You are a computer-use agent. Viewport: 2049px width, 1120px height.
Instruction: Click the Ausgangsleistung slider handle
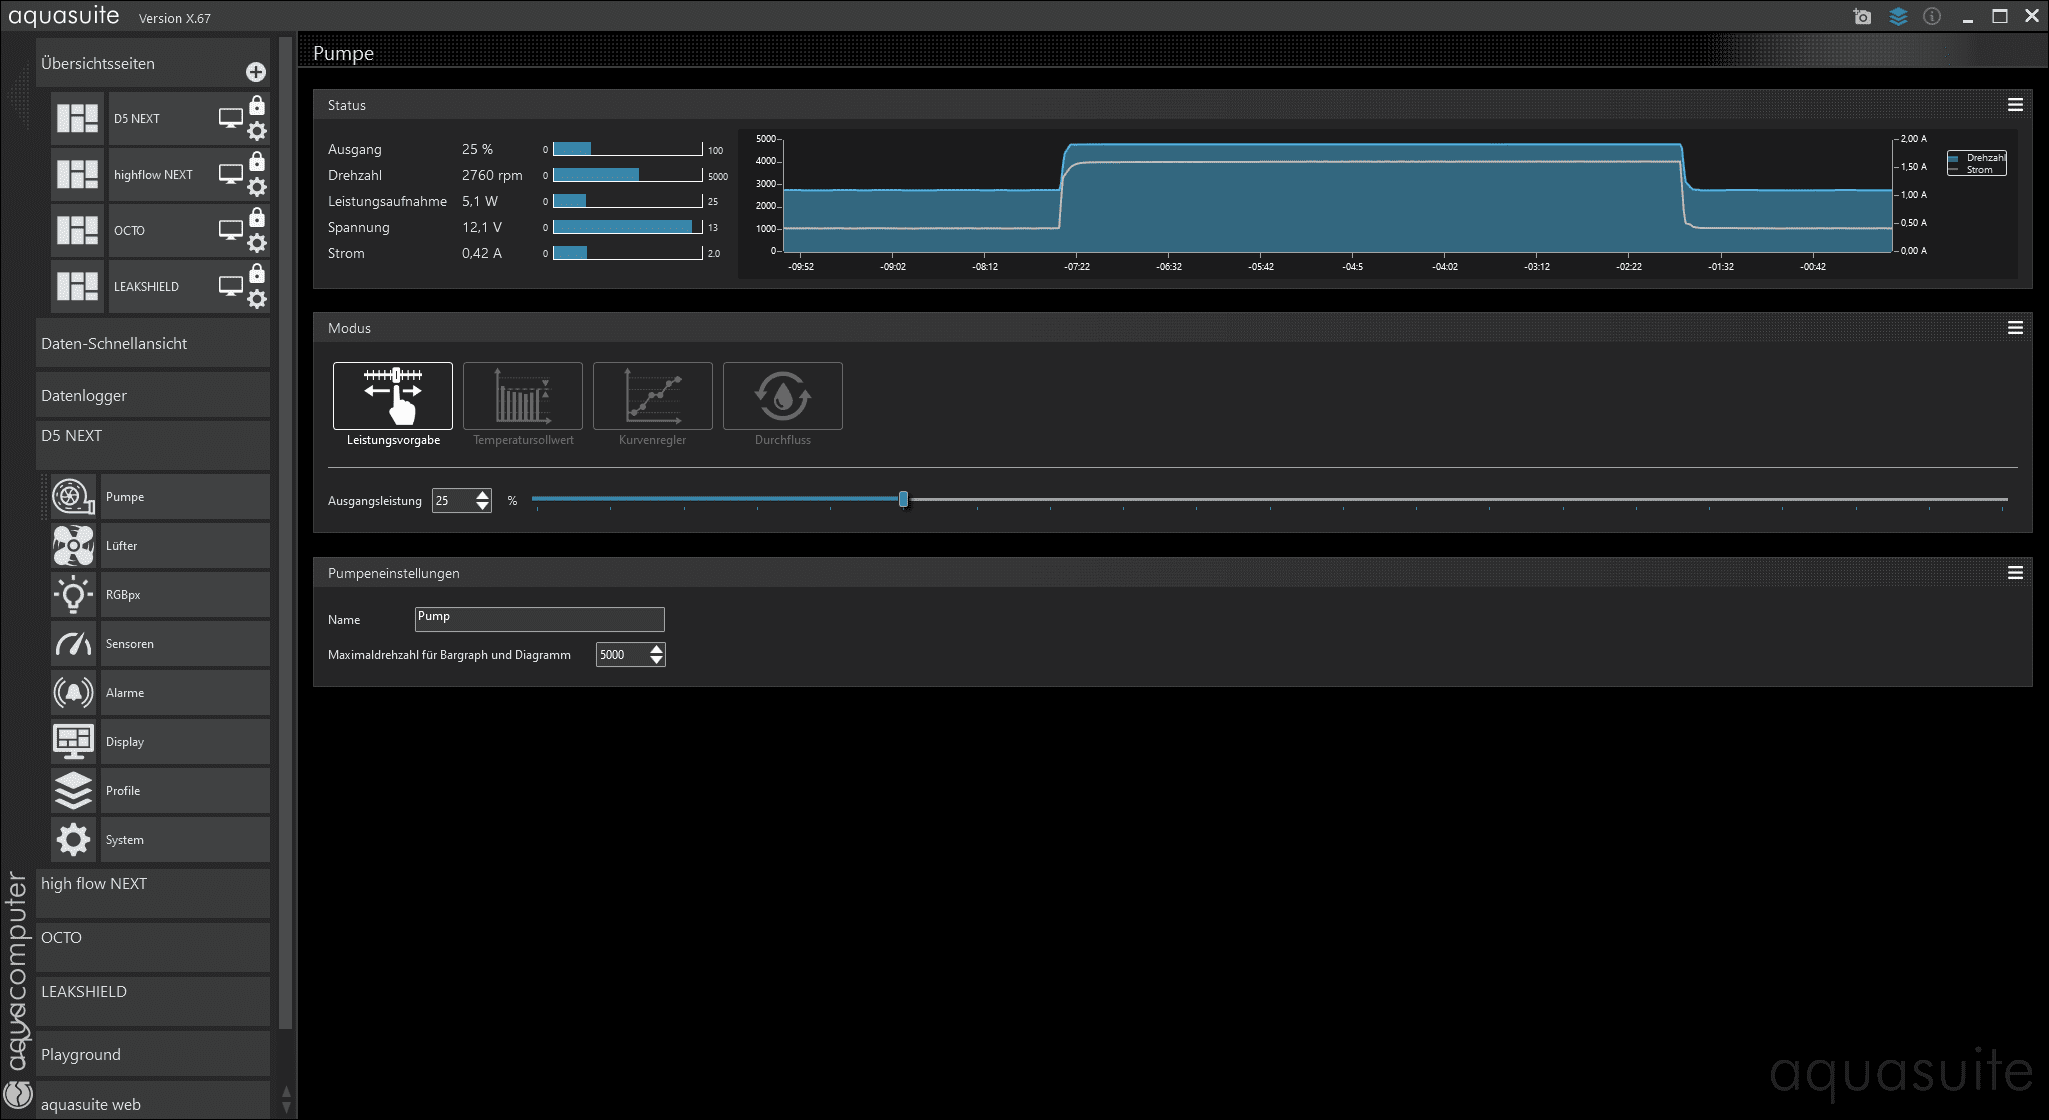(x=903, y=499)
